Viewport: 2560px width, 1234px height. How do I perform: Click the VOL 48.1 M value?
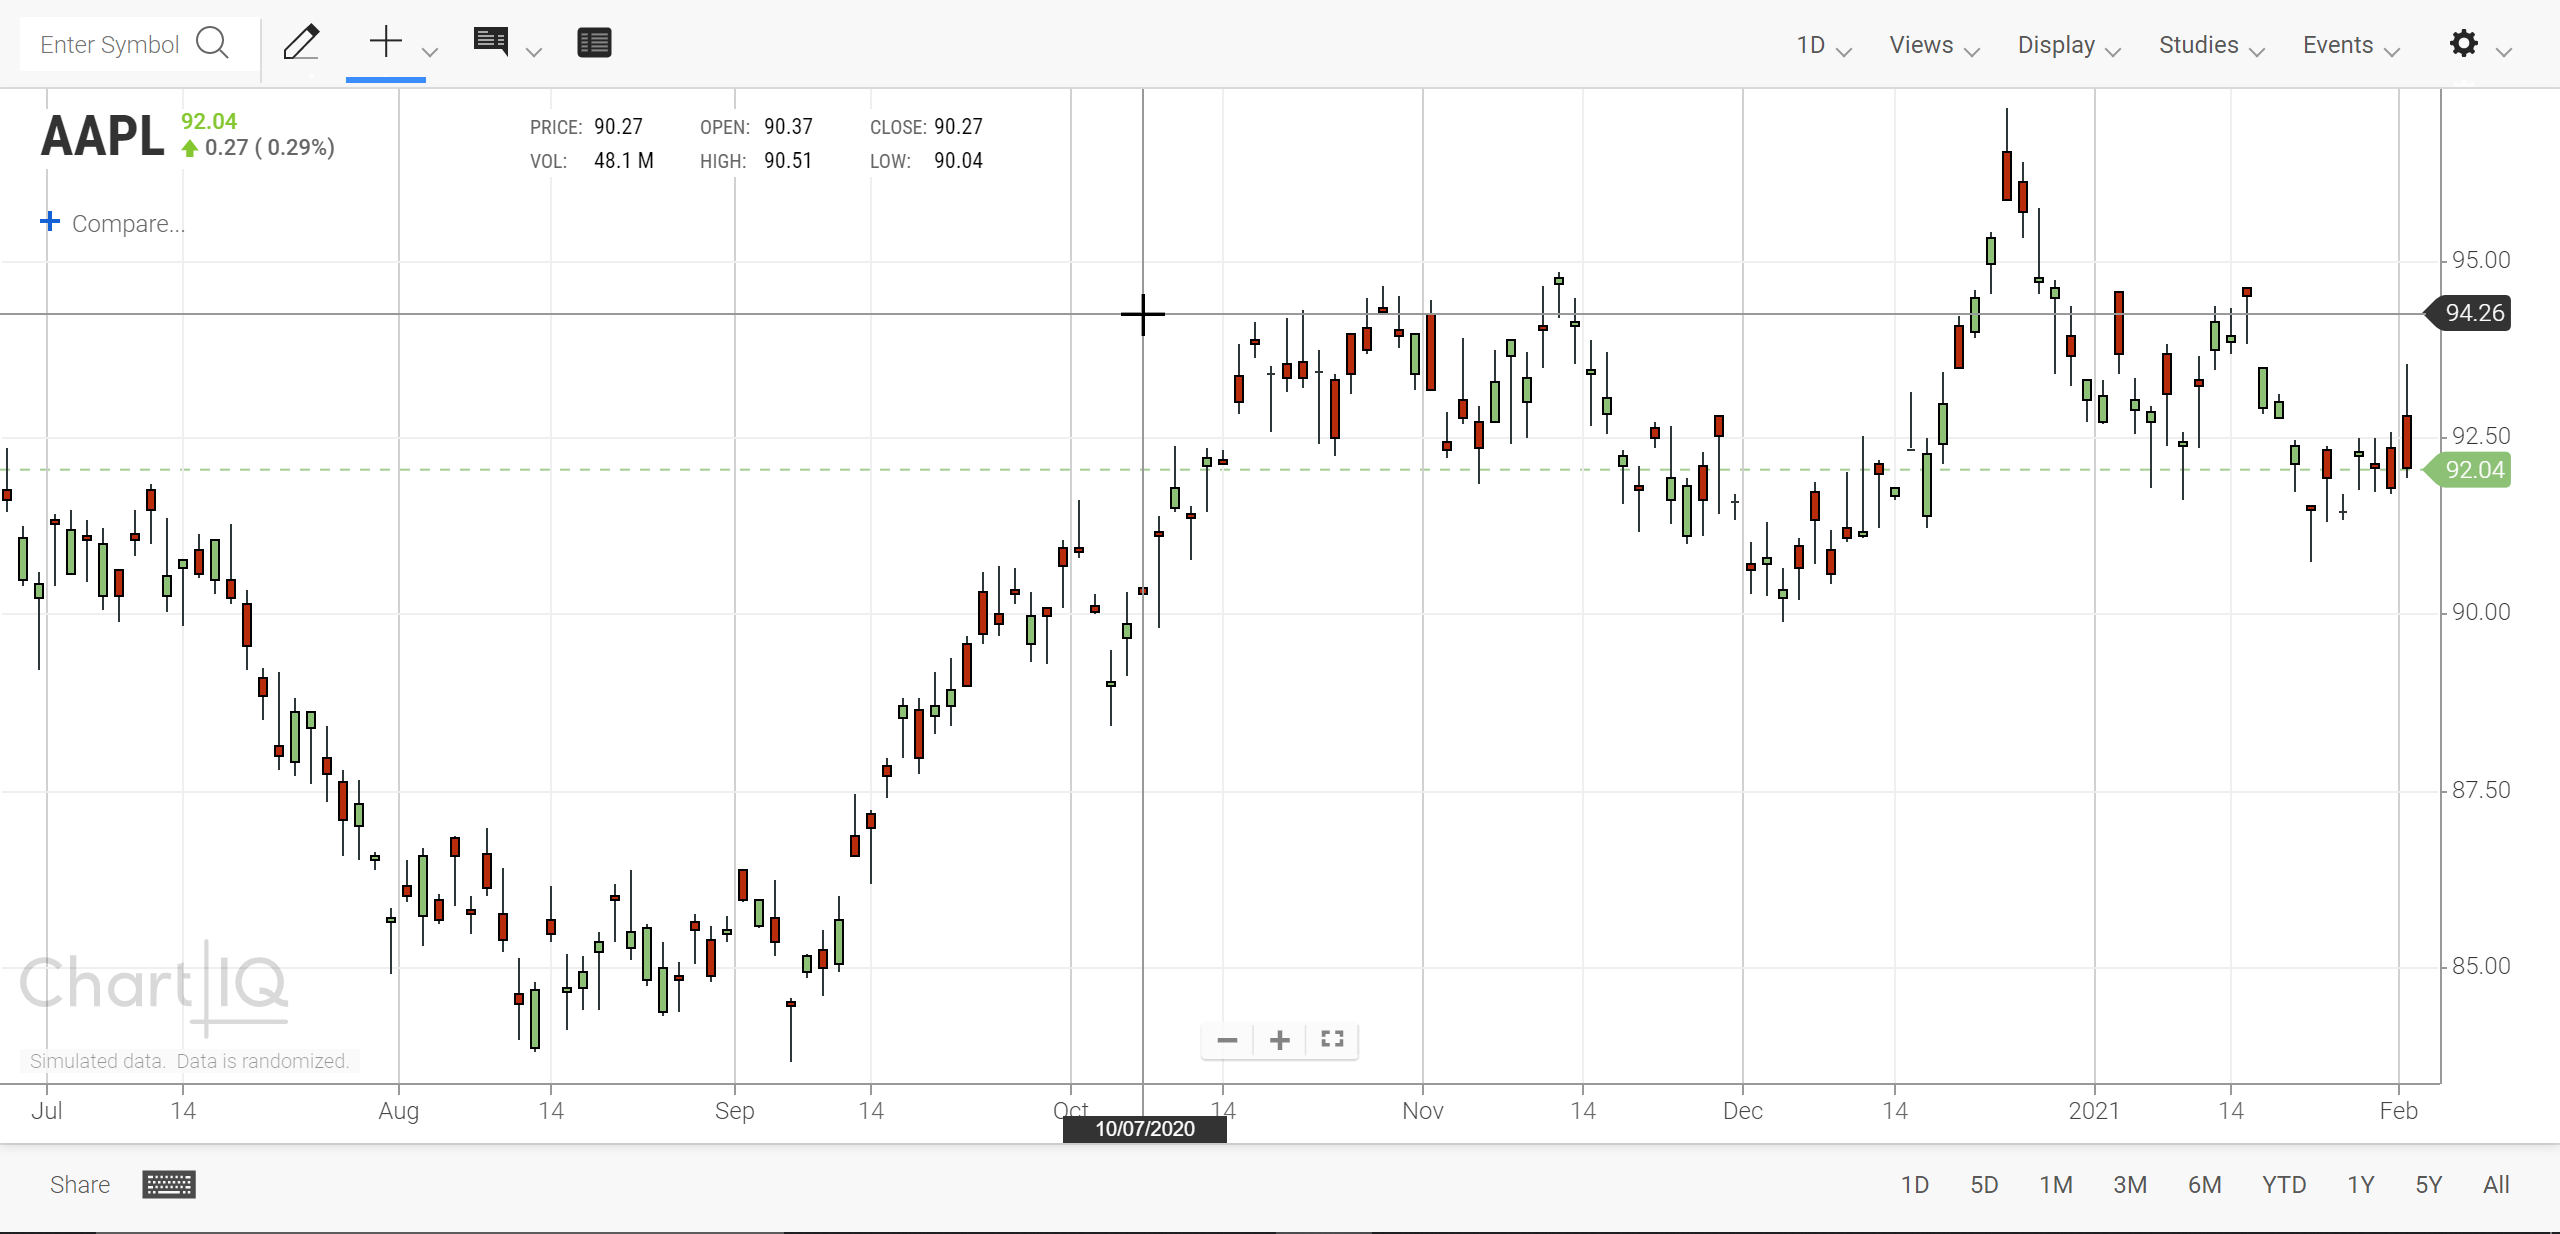click(623, 161)
